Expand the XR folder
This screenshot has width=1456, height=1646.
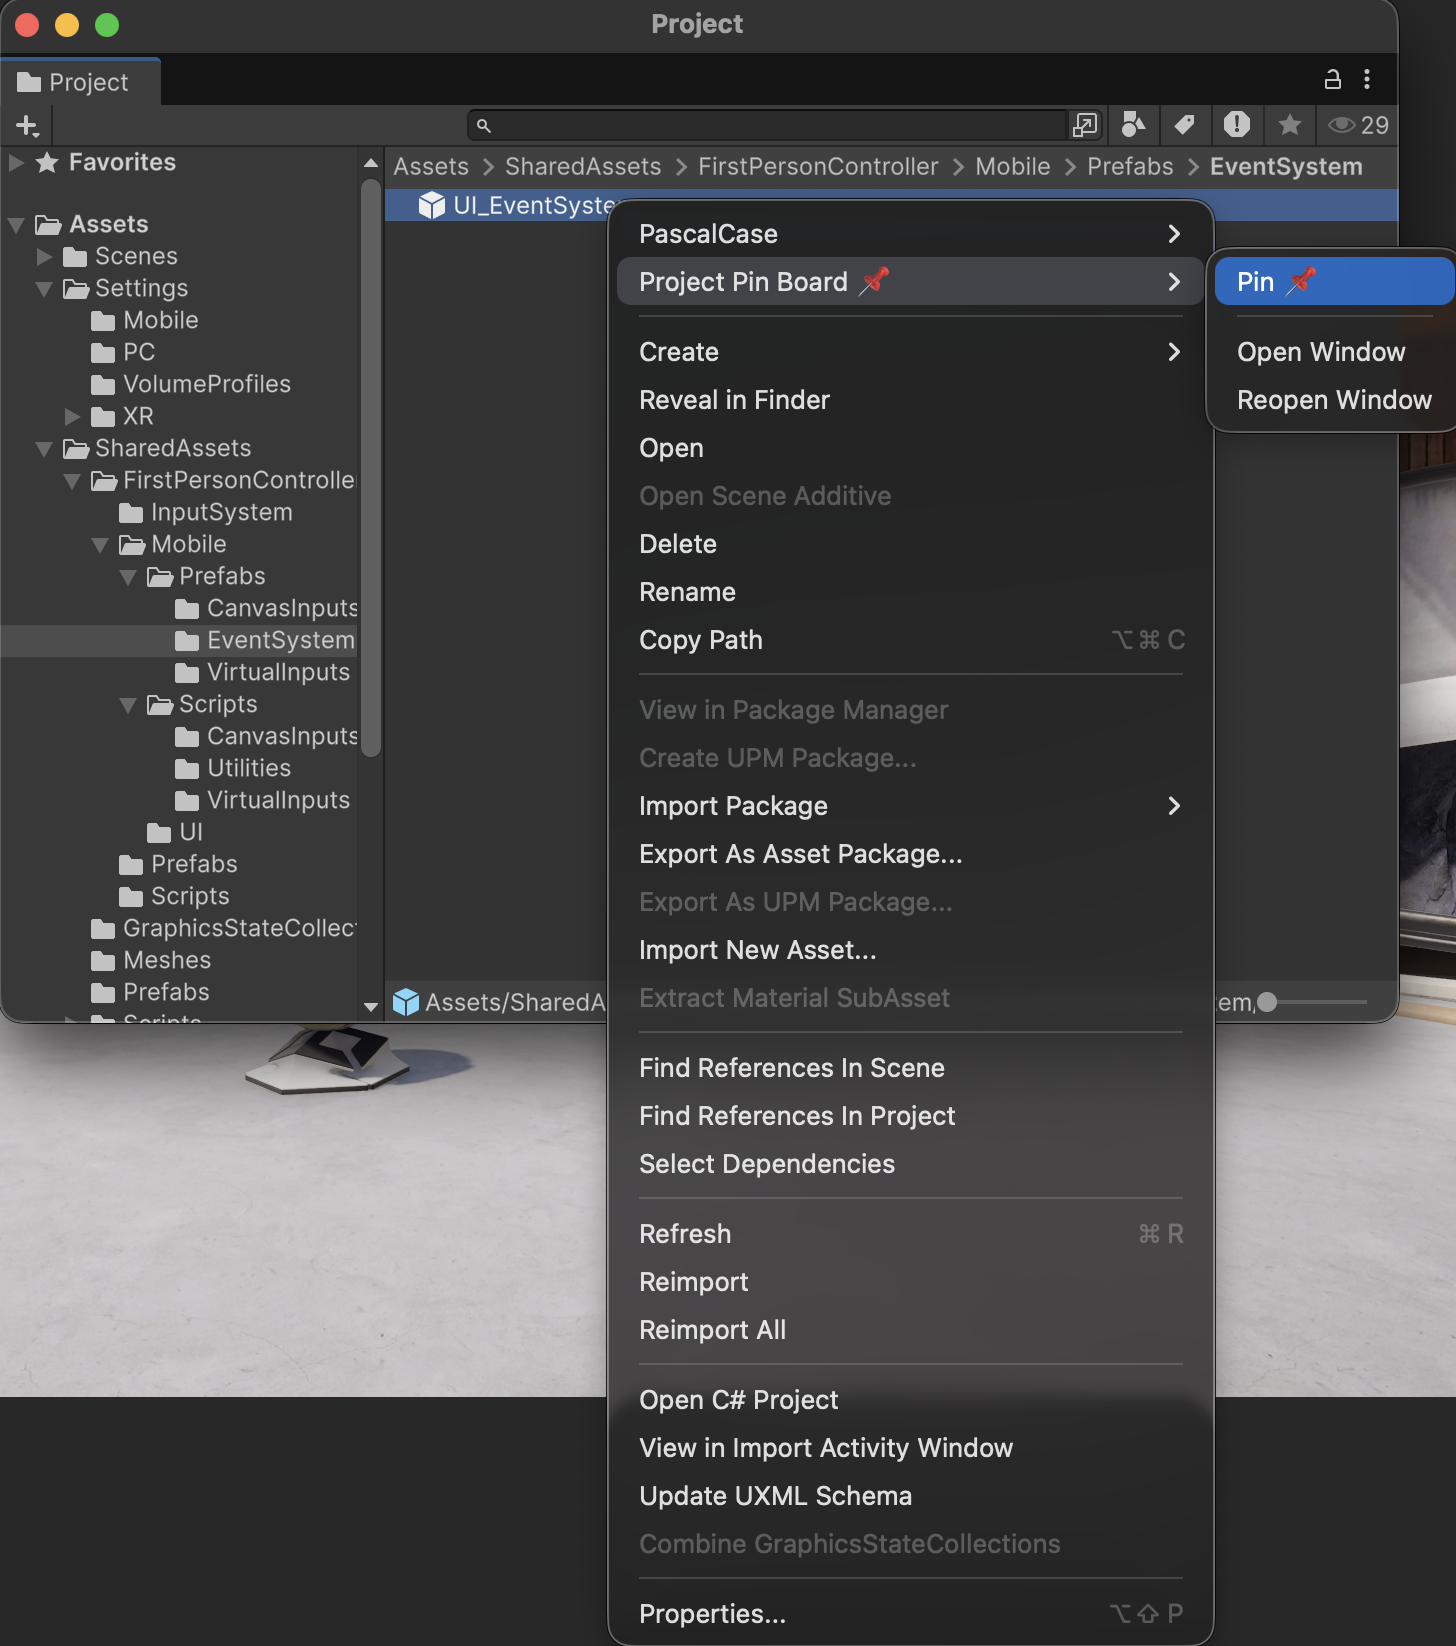[72, 416]
